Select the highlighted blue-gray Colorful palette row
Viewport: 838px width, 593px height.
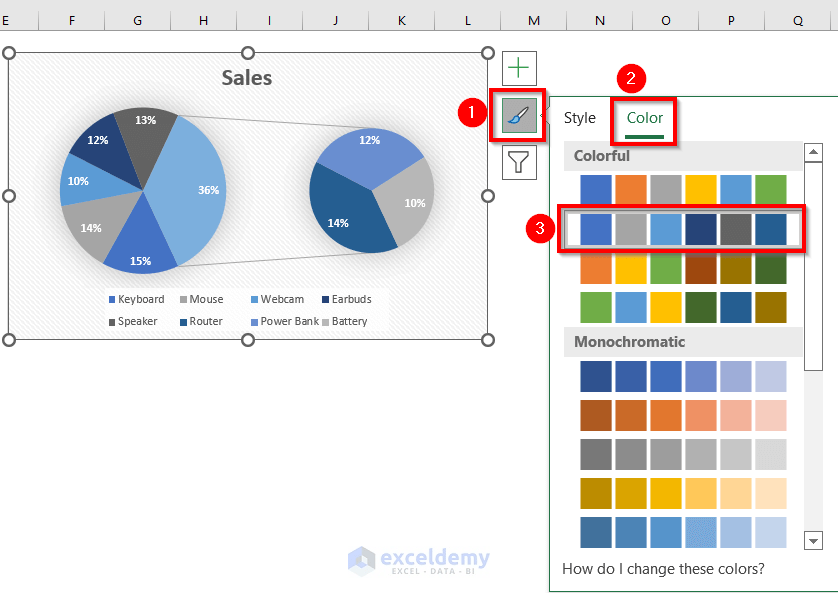click(x=683, y=228)
